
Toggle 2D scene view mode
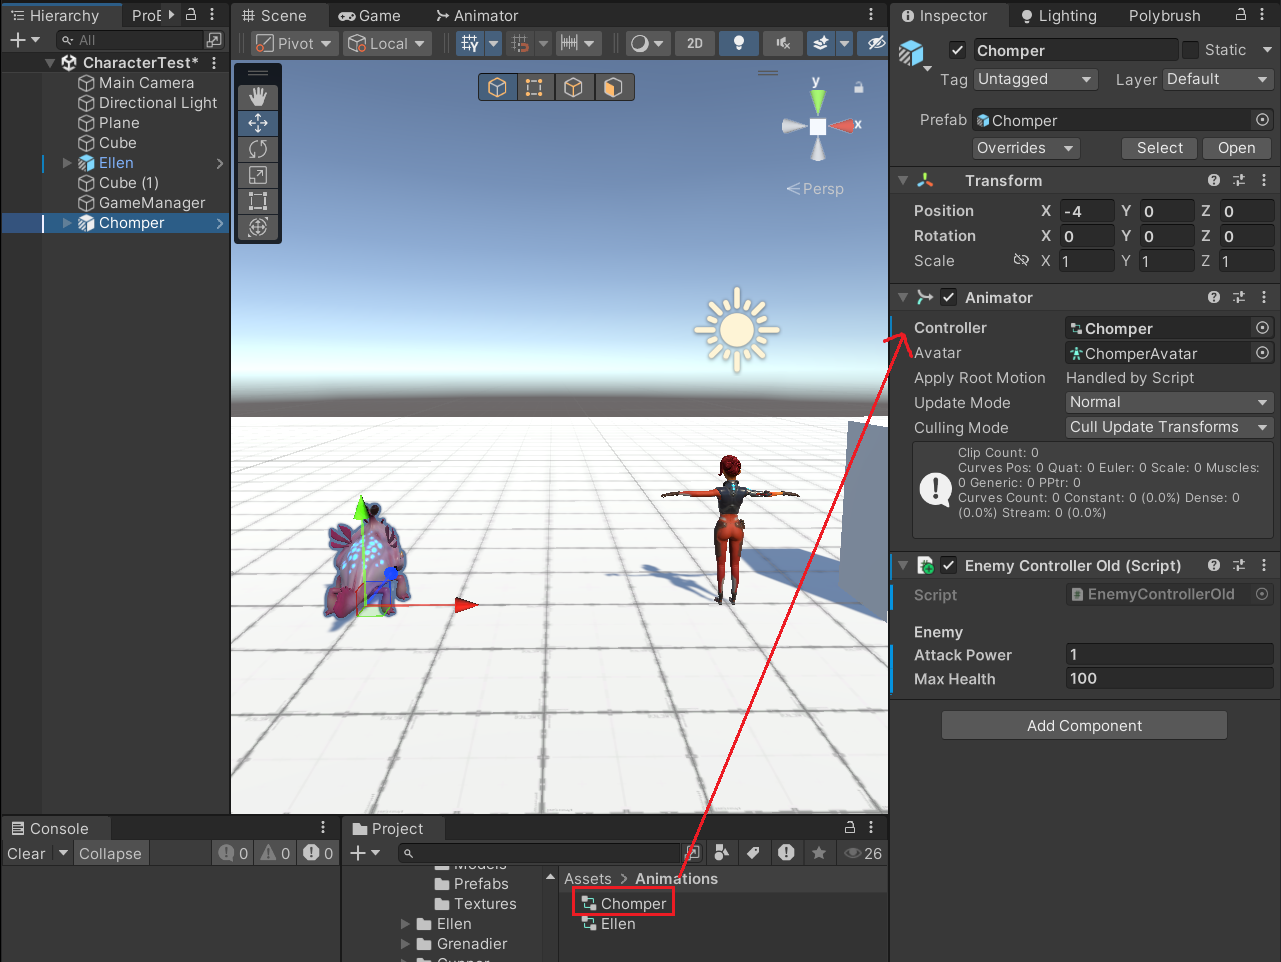coord(695,43)
